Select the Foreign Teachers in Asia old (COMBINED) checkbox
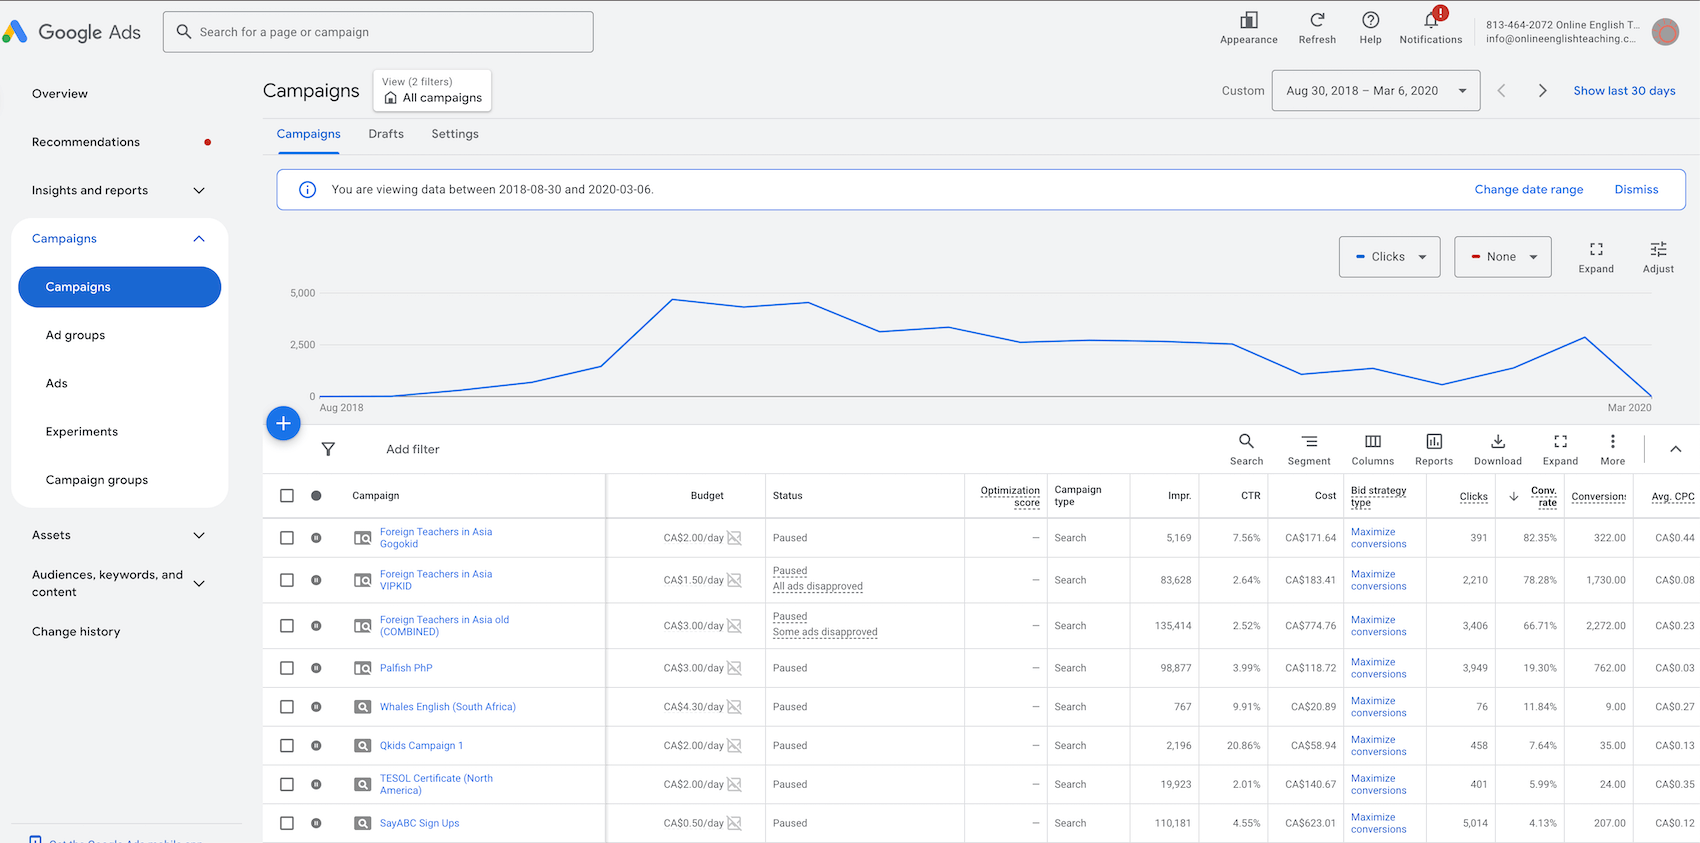Screen dimensions: 1700x843 coord(287,626)
